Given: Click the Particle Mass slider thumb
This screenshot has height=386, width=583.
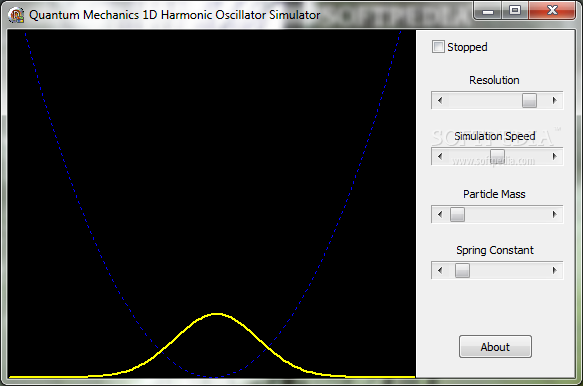Looking at the screenshot, I should (457, 215).
